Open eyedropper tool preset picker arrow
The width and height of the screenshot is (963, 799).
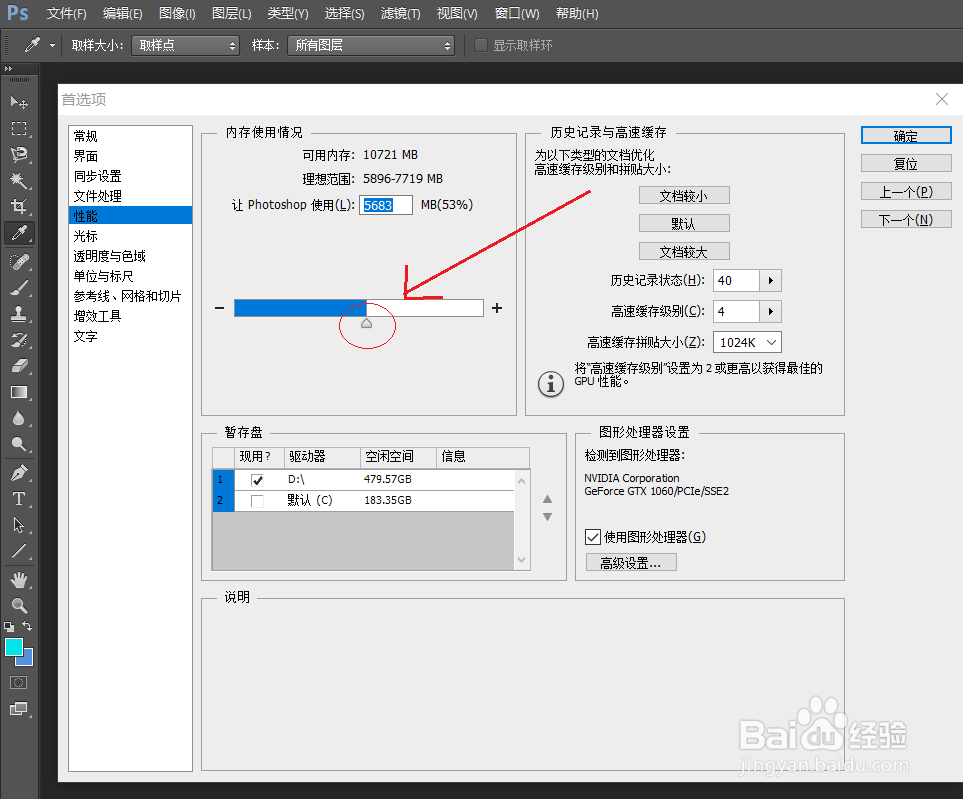(52, 45)
